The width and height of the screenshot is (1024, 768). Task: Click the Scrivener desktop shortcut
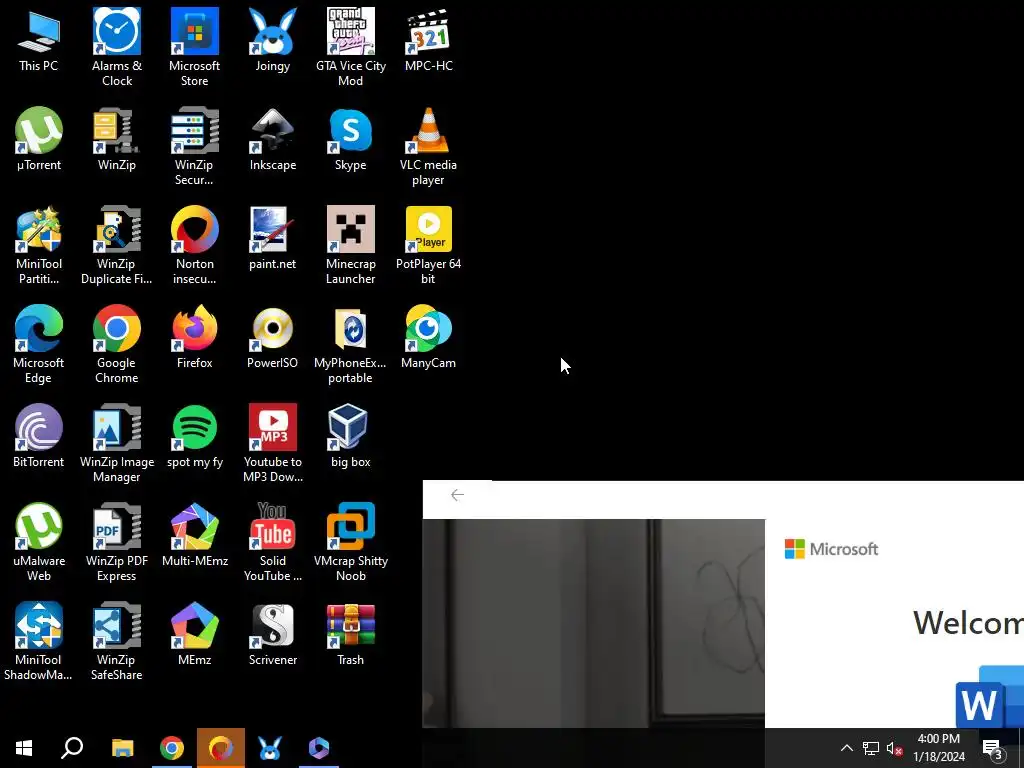click(272, 634)
